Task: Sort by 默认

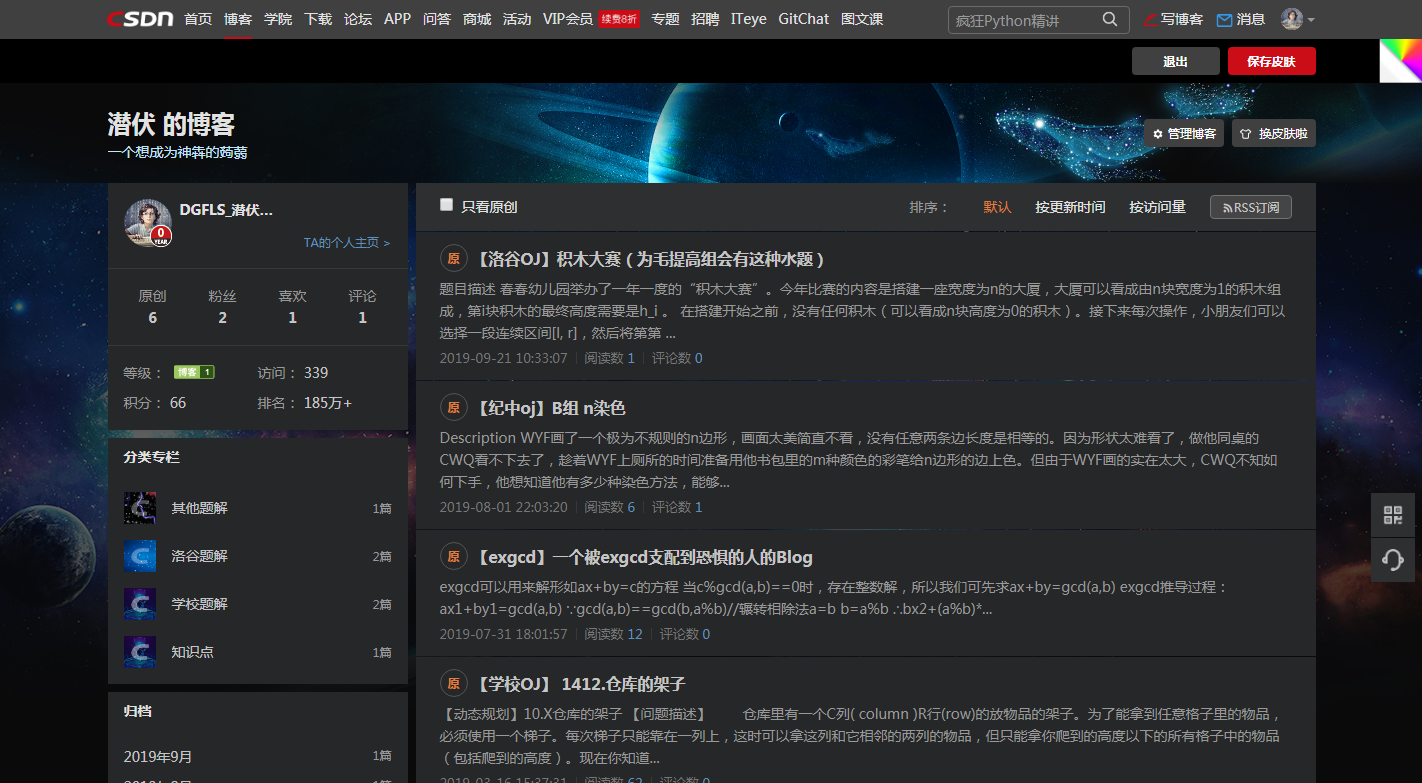Action: point(997,207)
